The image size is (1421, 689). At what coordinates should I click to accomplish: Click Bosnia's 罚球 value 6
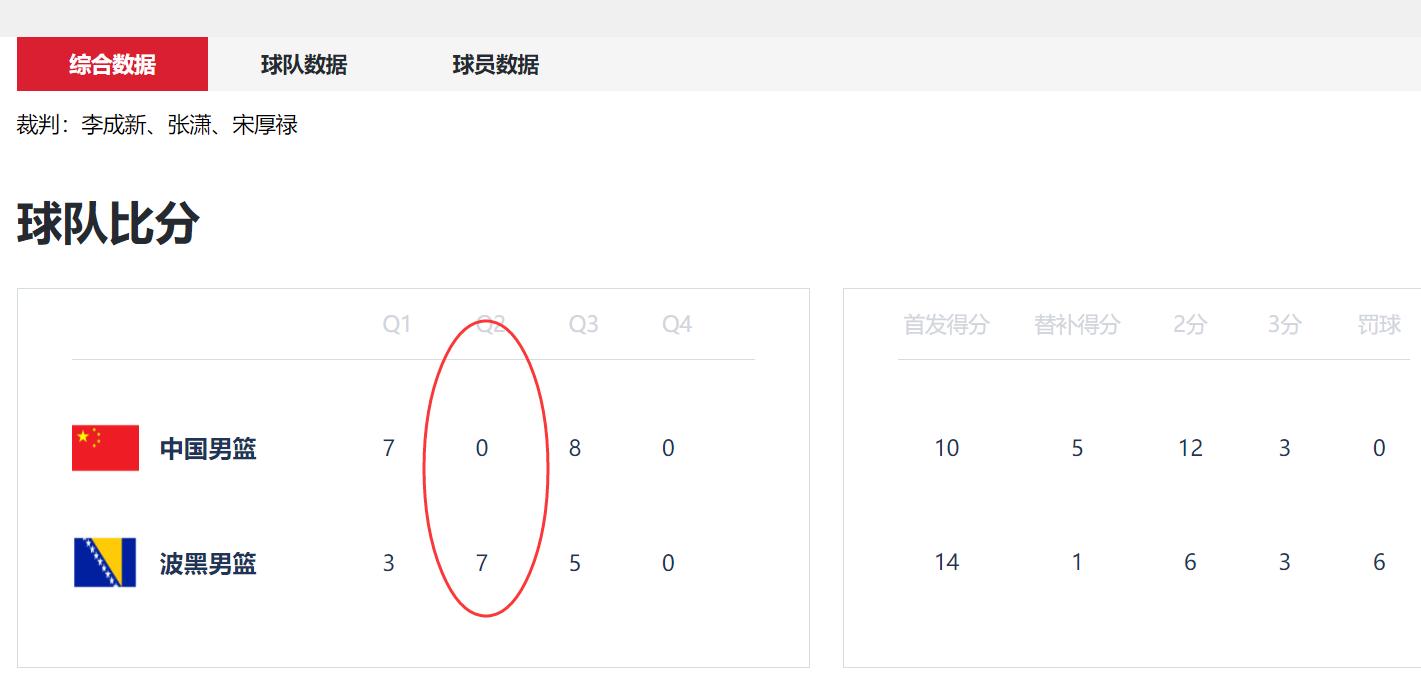coord(1379,563)
